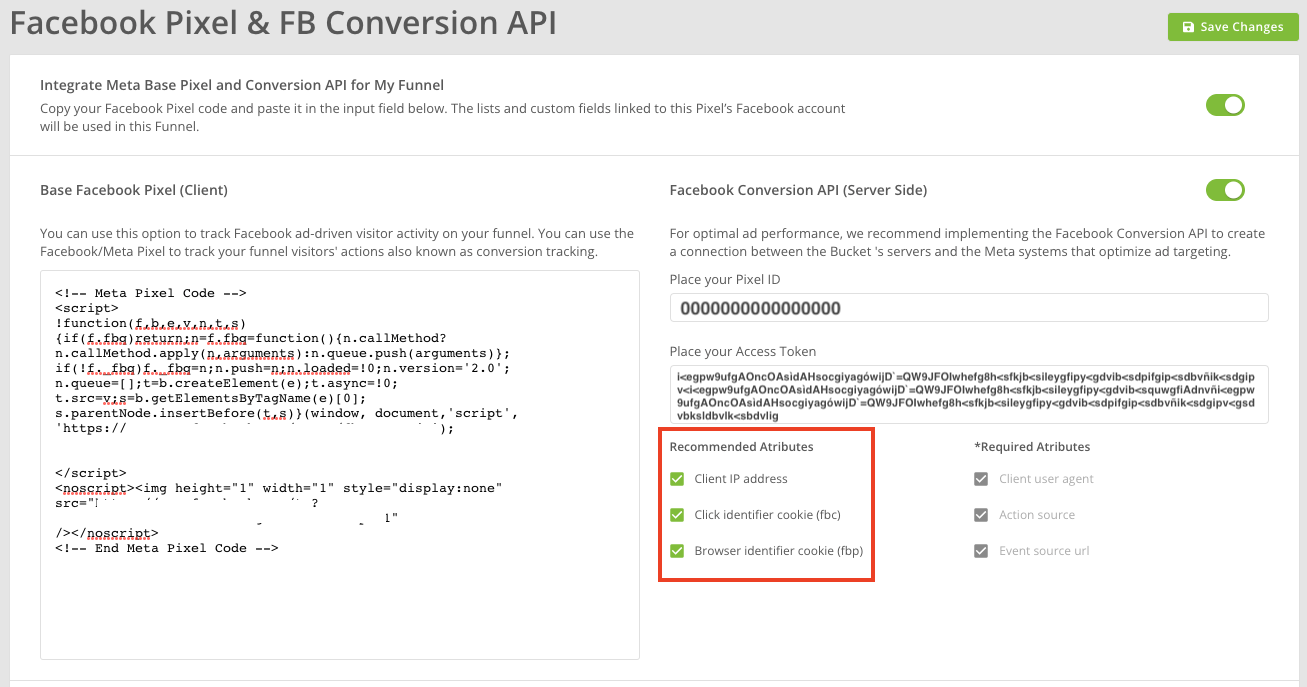Screen dimensions: 1307x687
Task: Toggle Integrate Meta Base Pixel switch
Action: [1225, 105]
